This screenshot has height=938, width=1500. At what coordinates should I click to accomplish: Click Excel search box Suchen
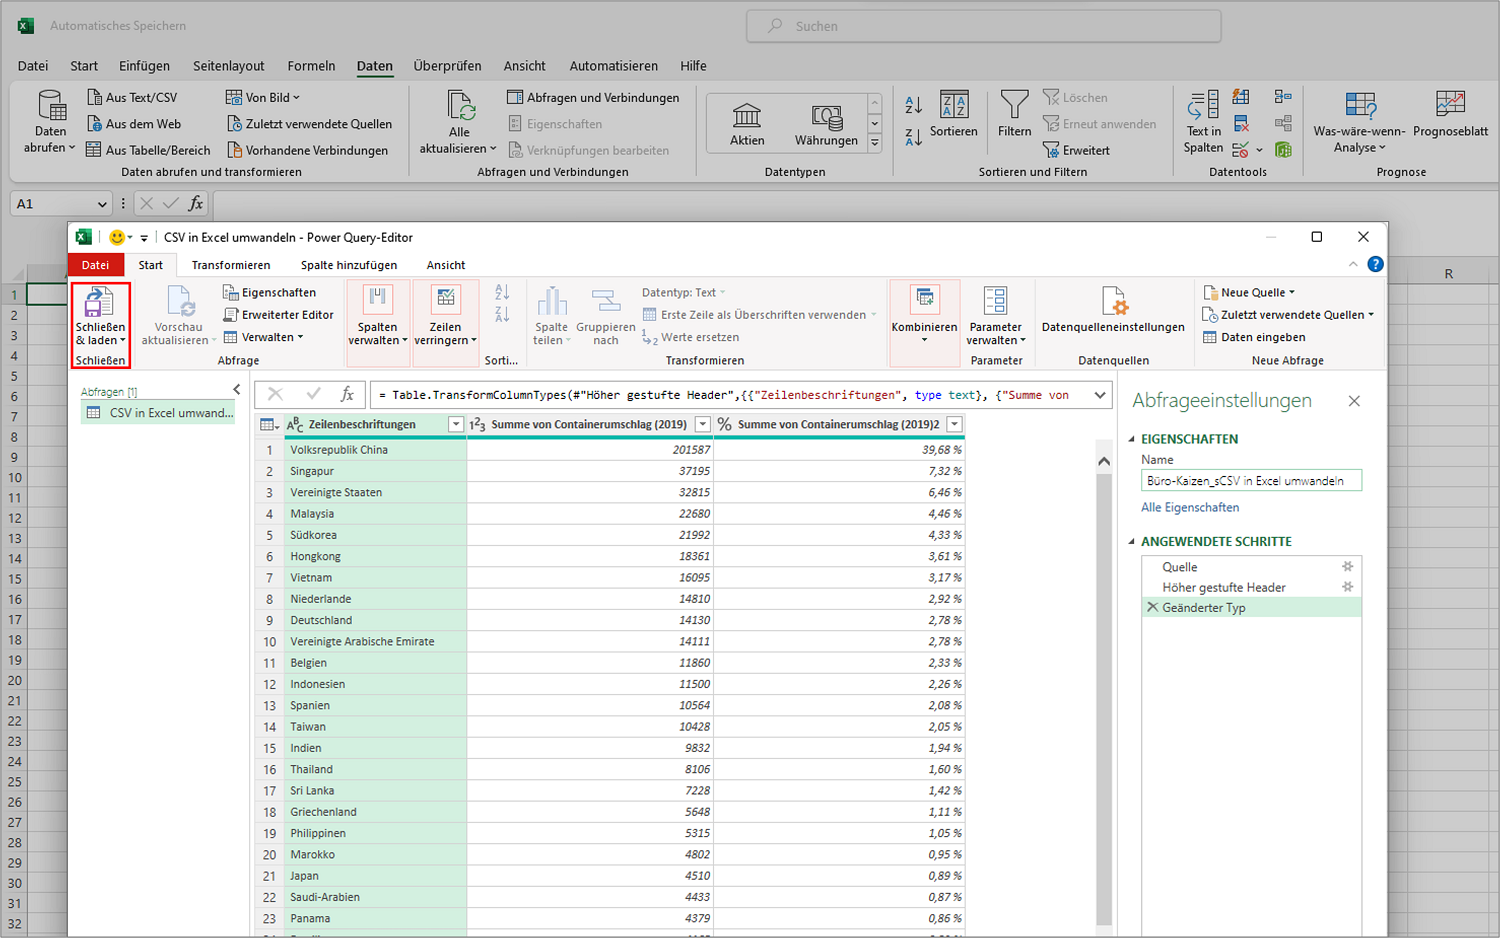coord(984,26)
